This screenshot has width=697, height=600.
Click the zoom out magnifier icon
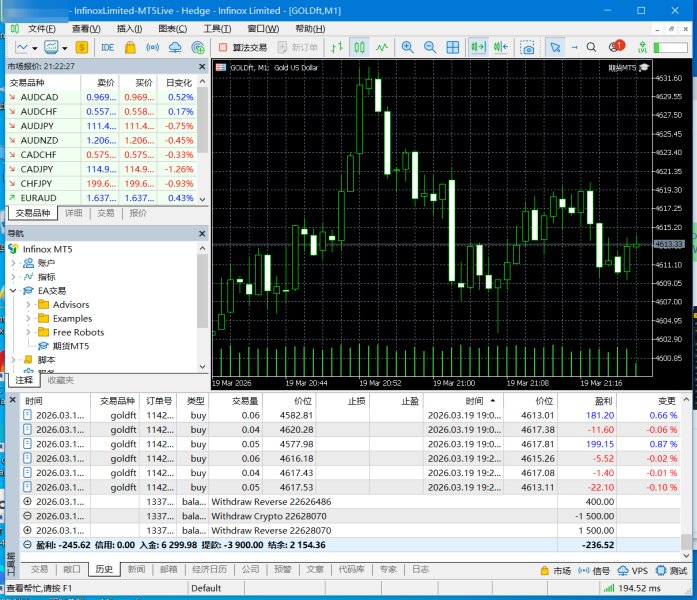430,47
